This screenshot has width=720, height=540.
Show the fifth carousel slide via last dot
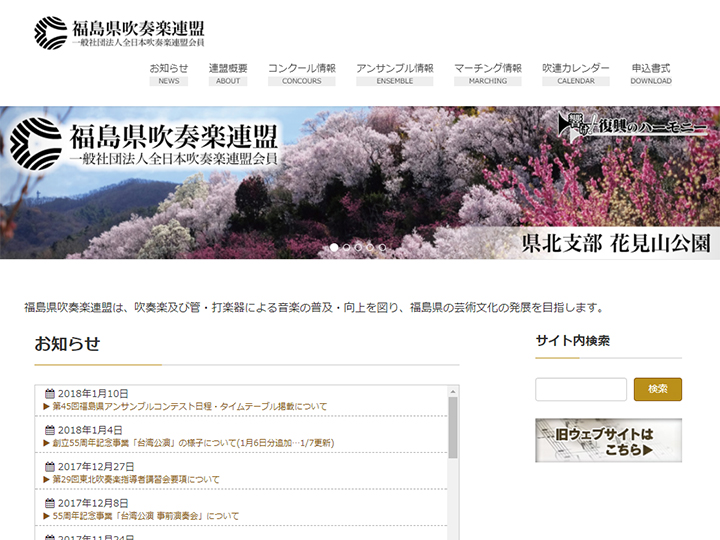pyautogui.click(x=382, y=247)
